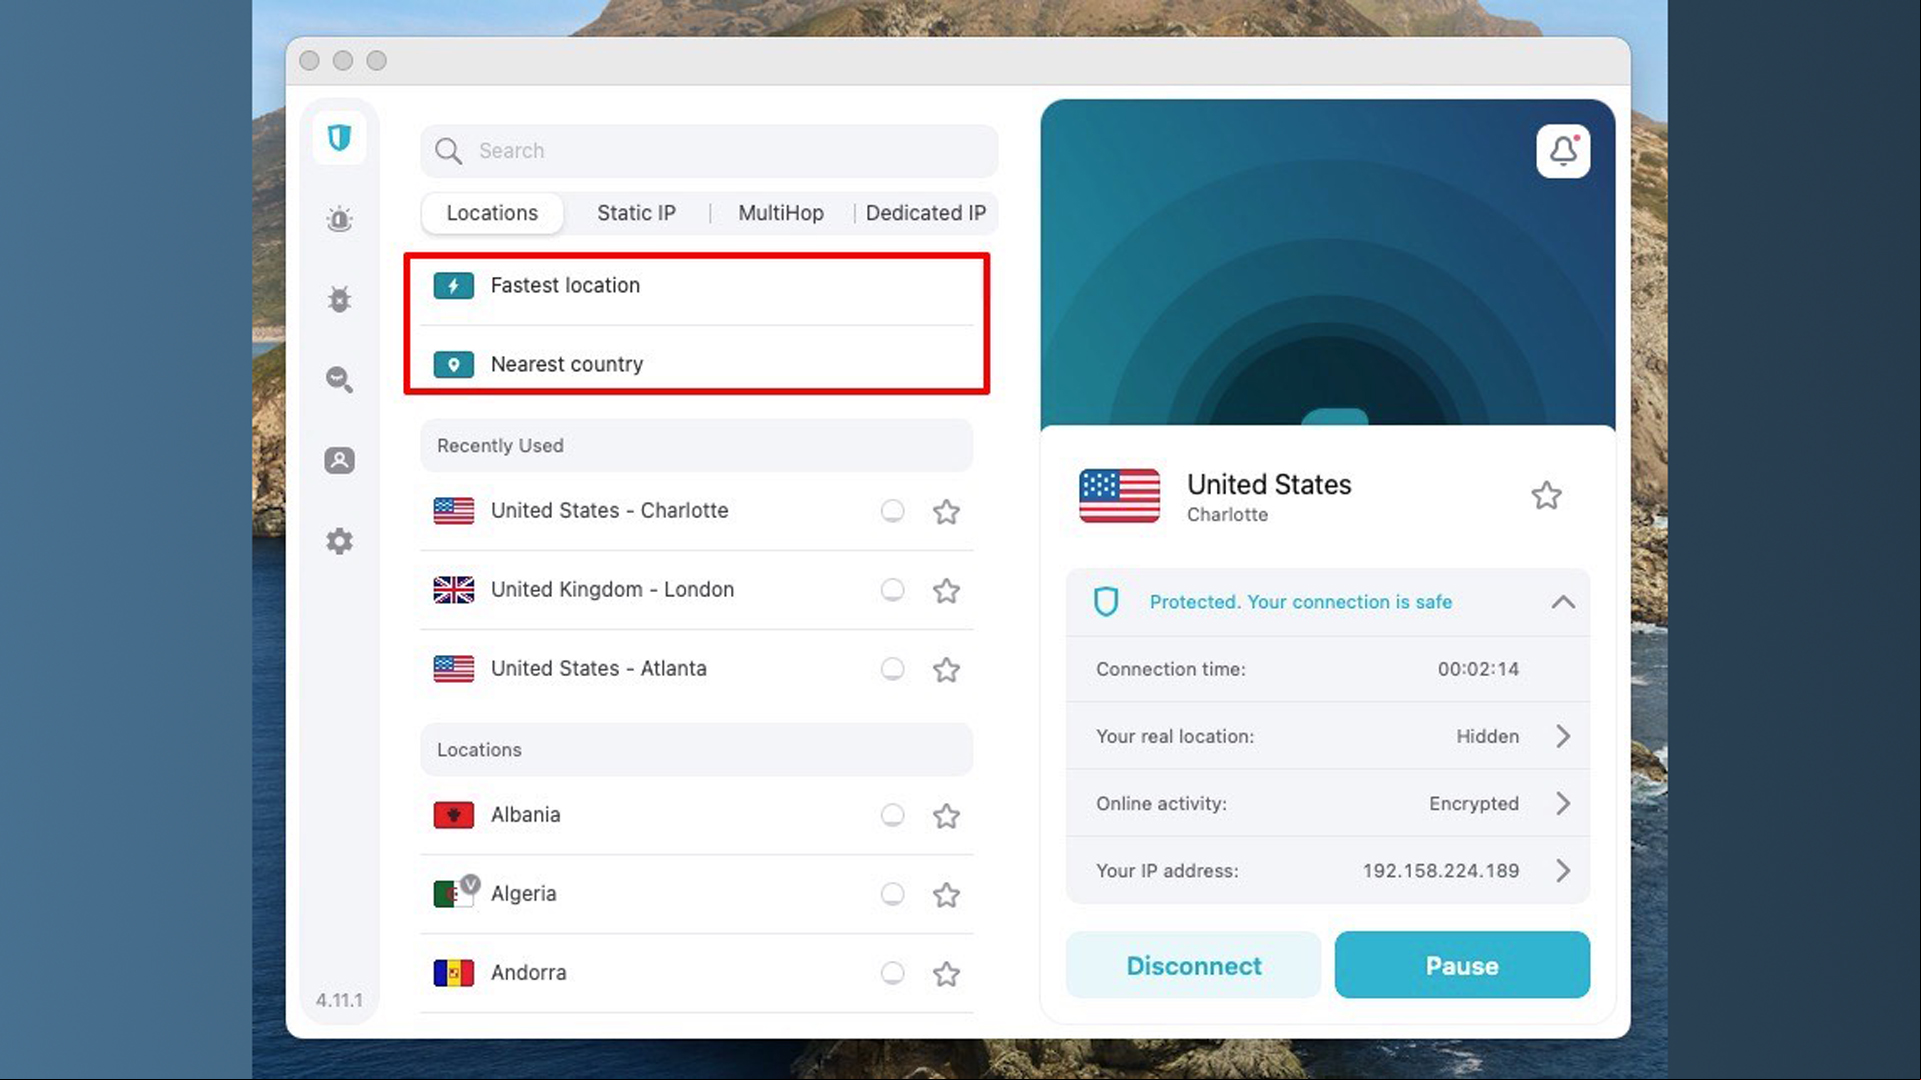Open the Alternative ID person icon in the sidebar

339,460
